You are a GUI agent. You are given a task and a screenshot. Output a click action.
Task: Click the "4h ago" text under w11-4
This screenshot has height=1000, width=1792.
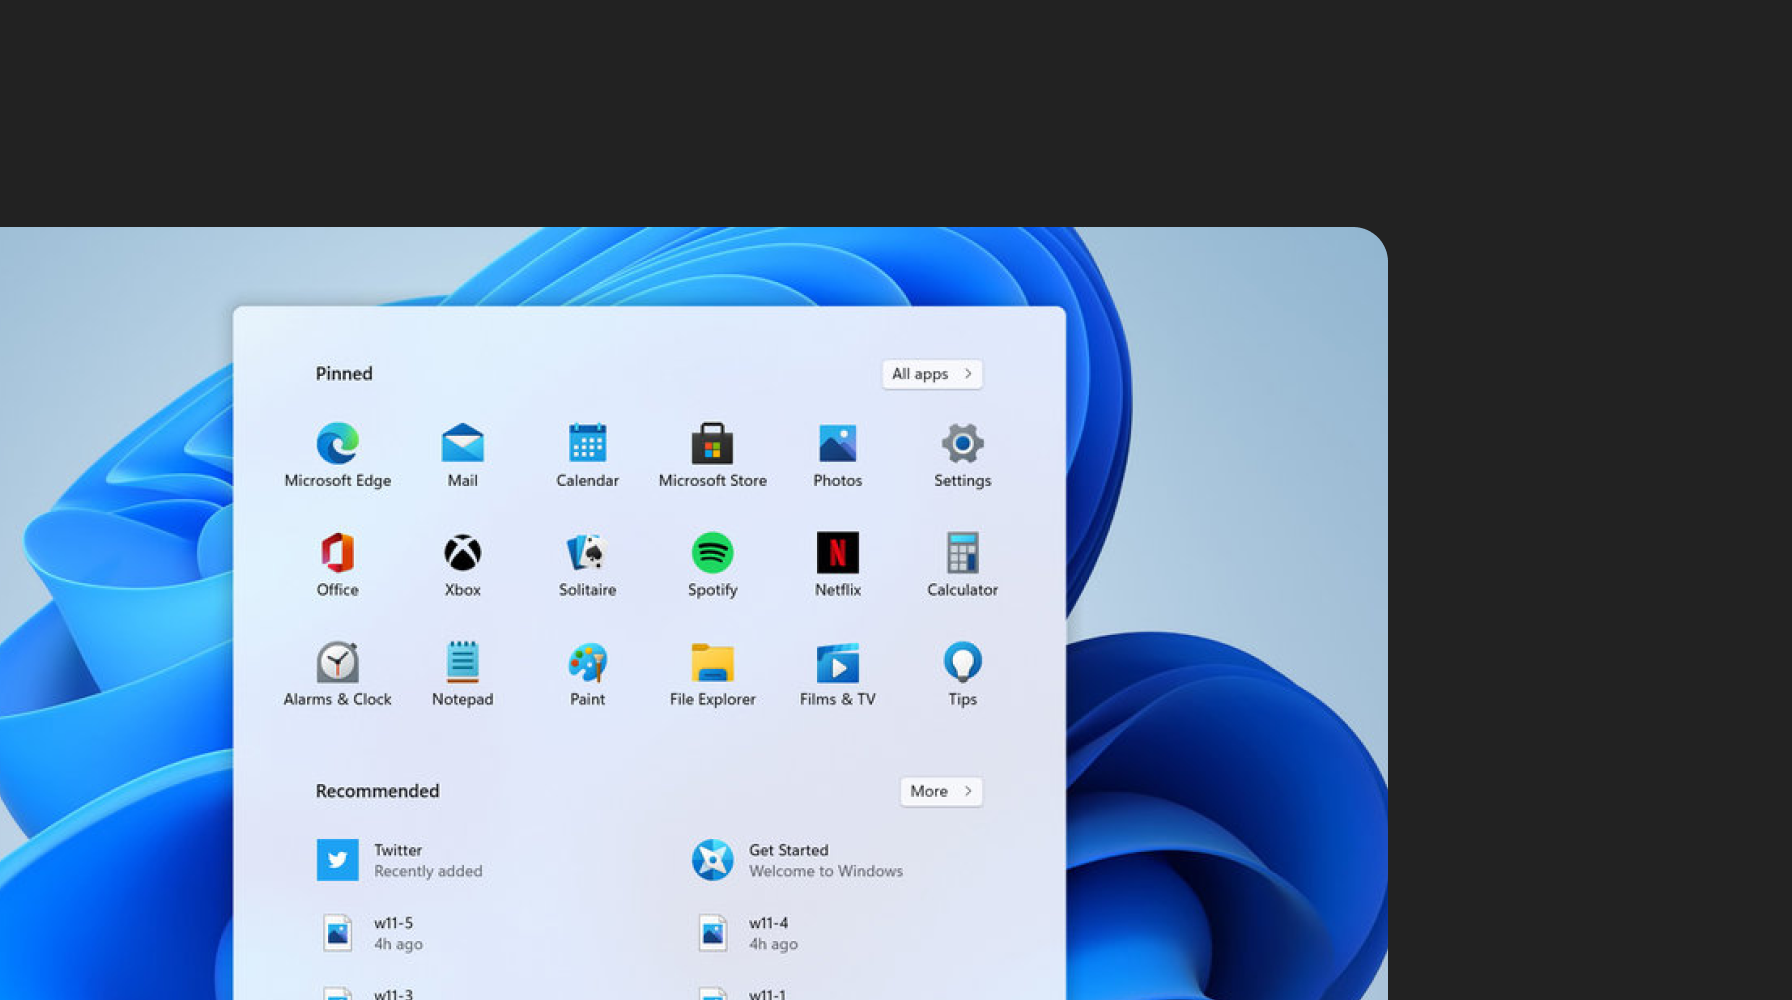coord(773,944)
